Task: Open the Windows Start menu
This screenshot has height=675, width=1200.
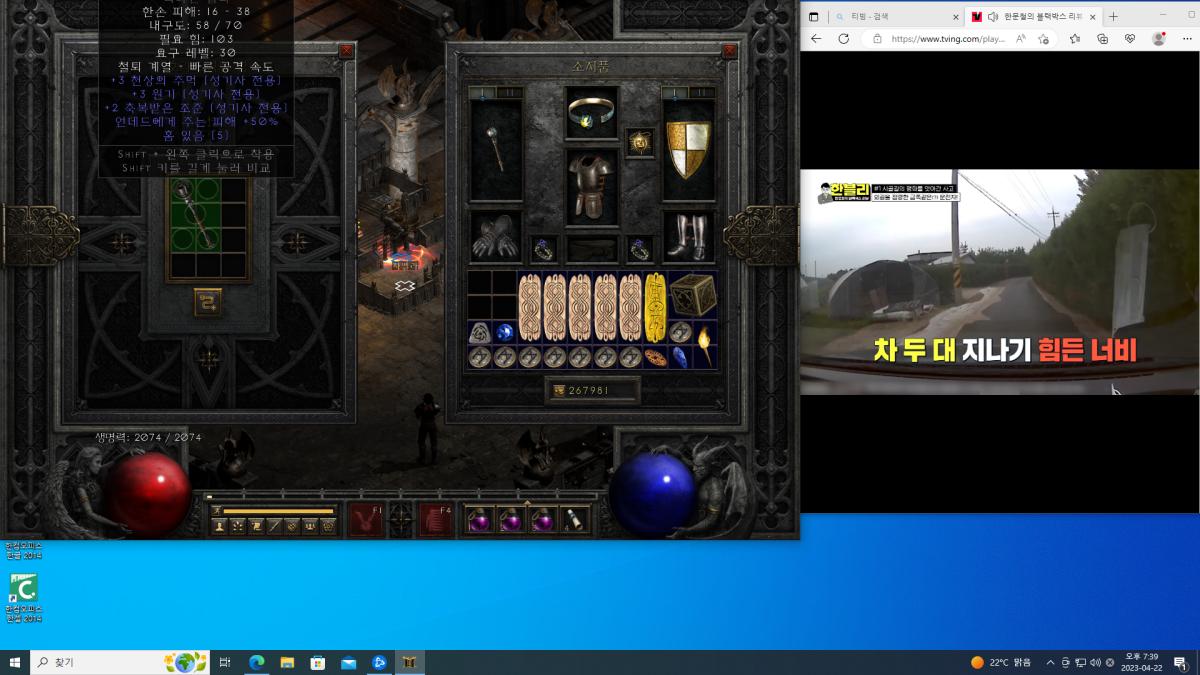Action: [15, 662]
